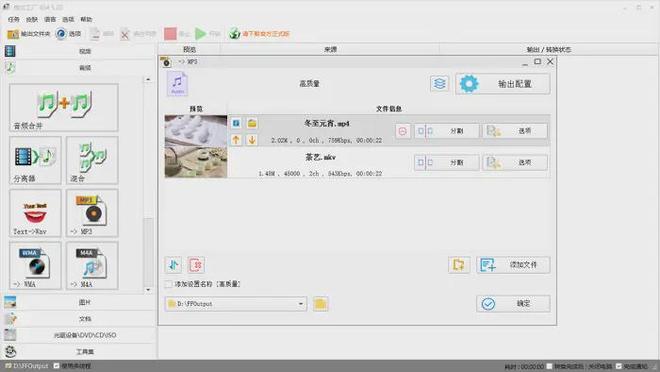Click the 输出配置 button
660x372 pixels.
(503, 84)
